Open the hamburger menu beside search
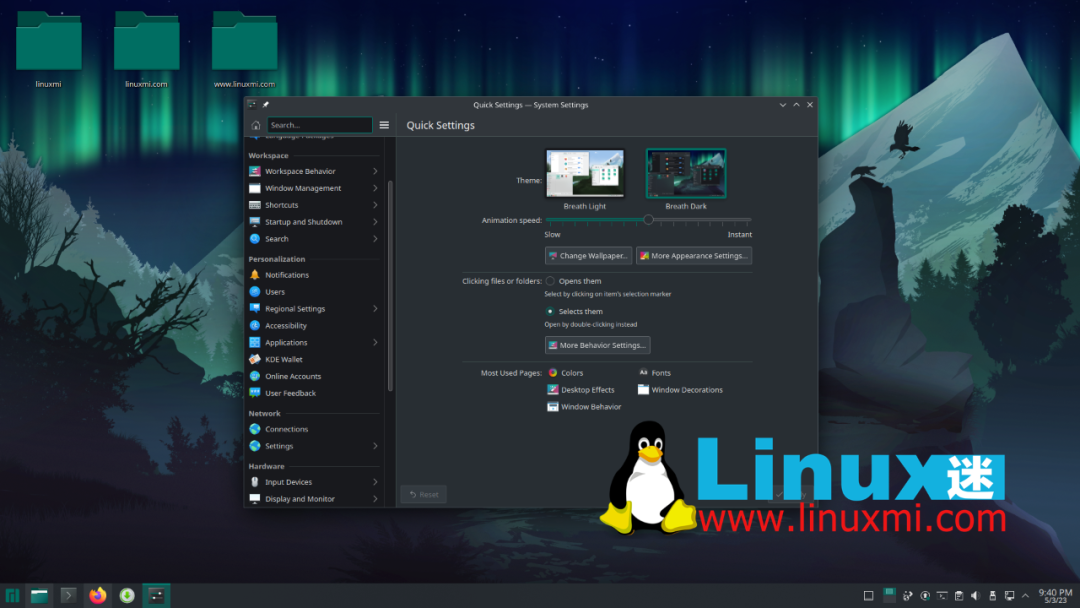This screenshot has height=608, width=1080. (x=384, y=125)
